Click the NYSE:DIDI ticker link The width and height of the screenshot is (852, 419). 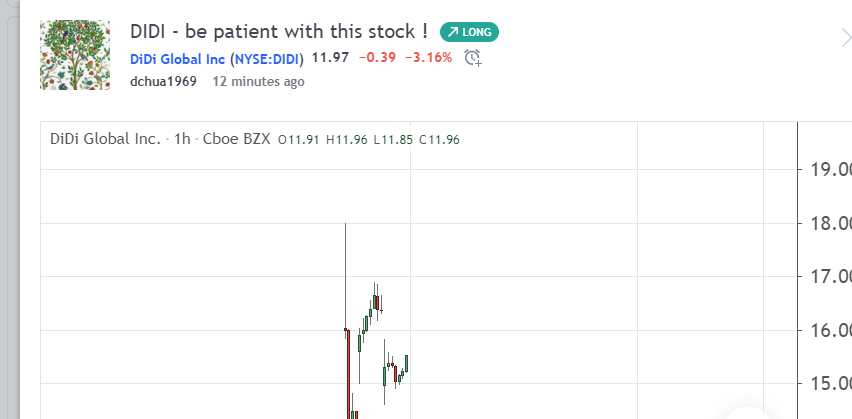(267, 59)
